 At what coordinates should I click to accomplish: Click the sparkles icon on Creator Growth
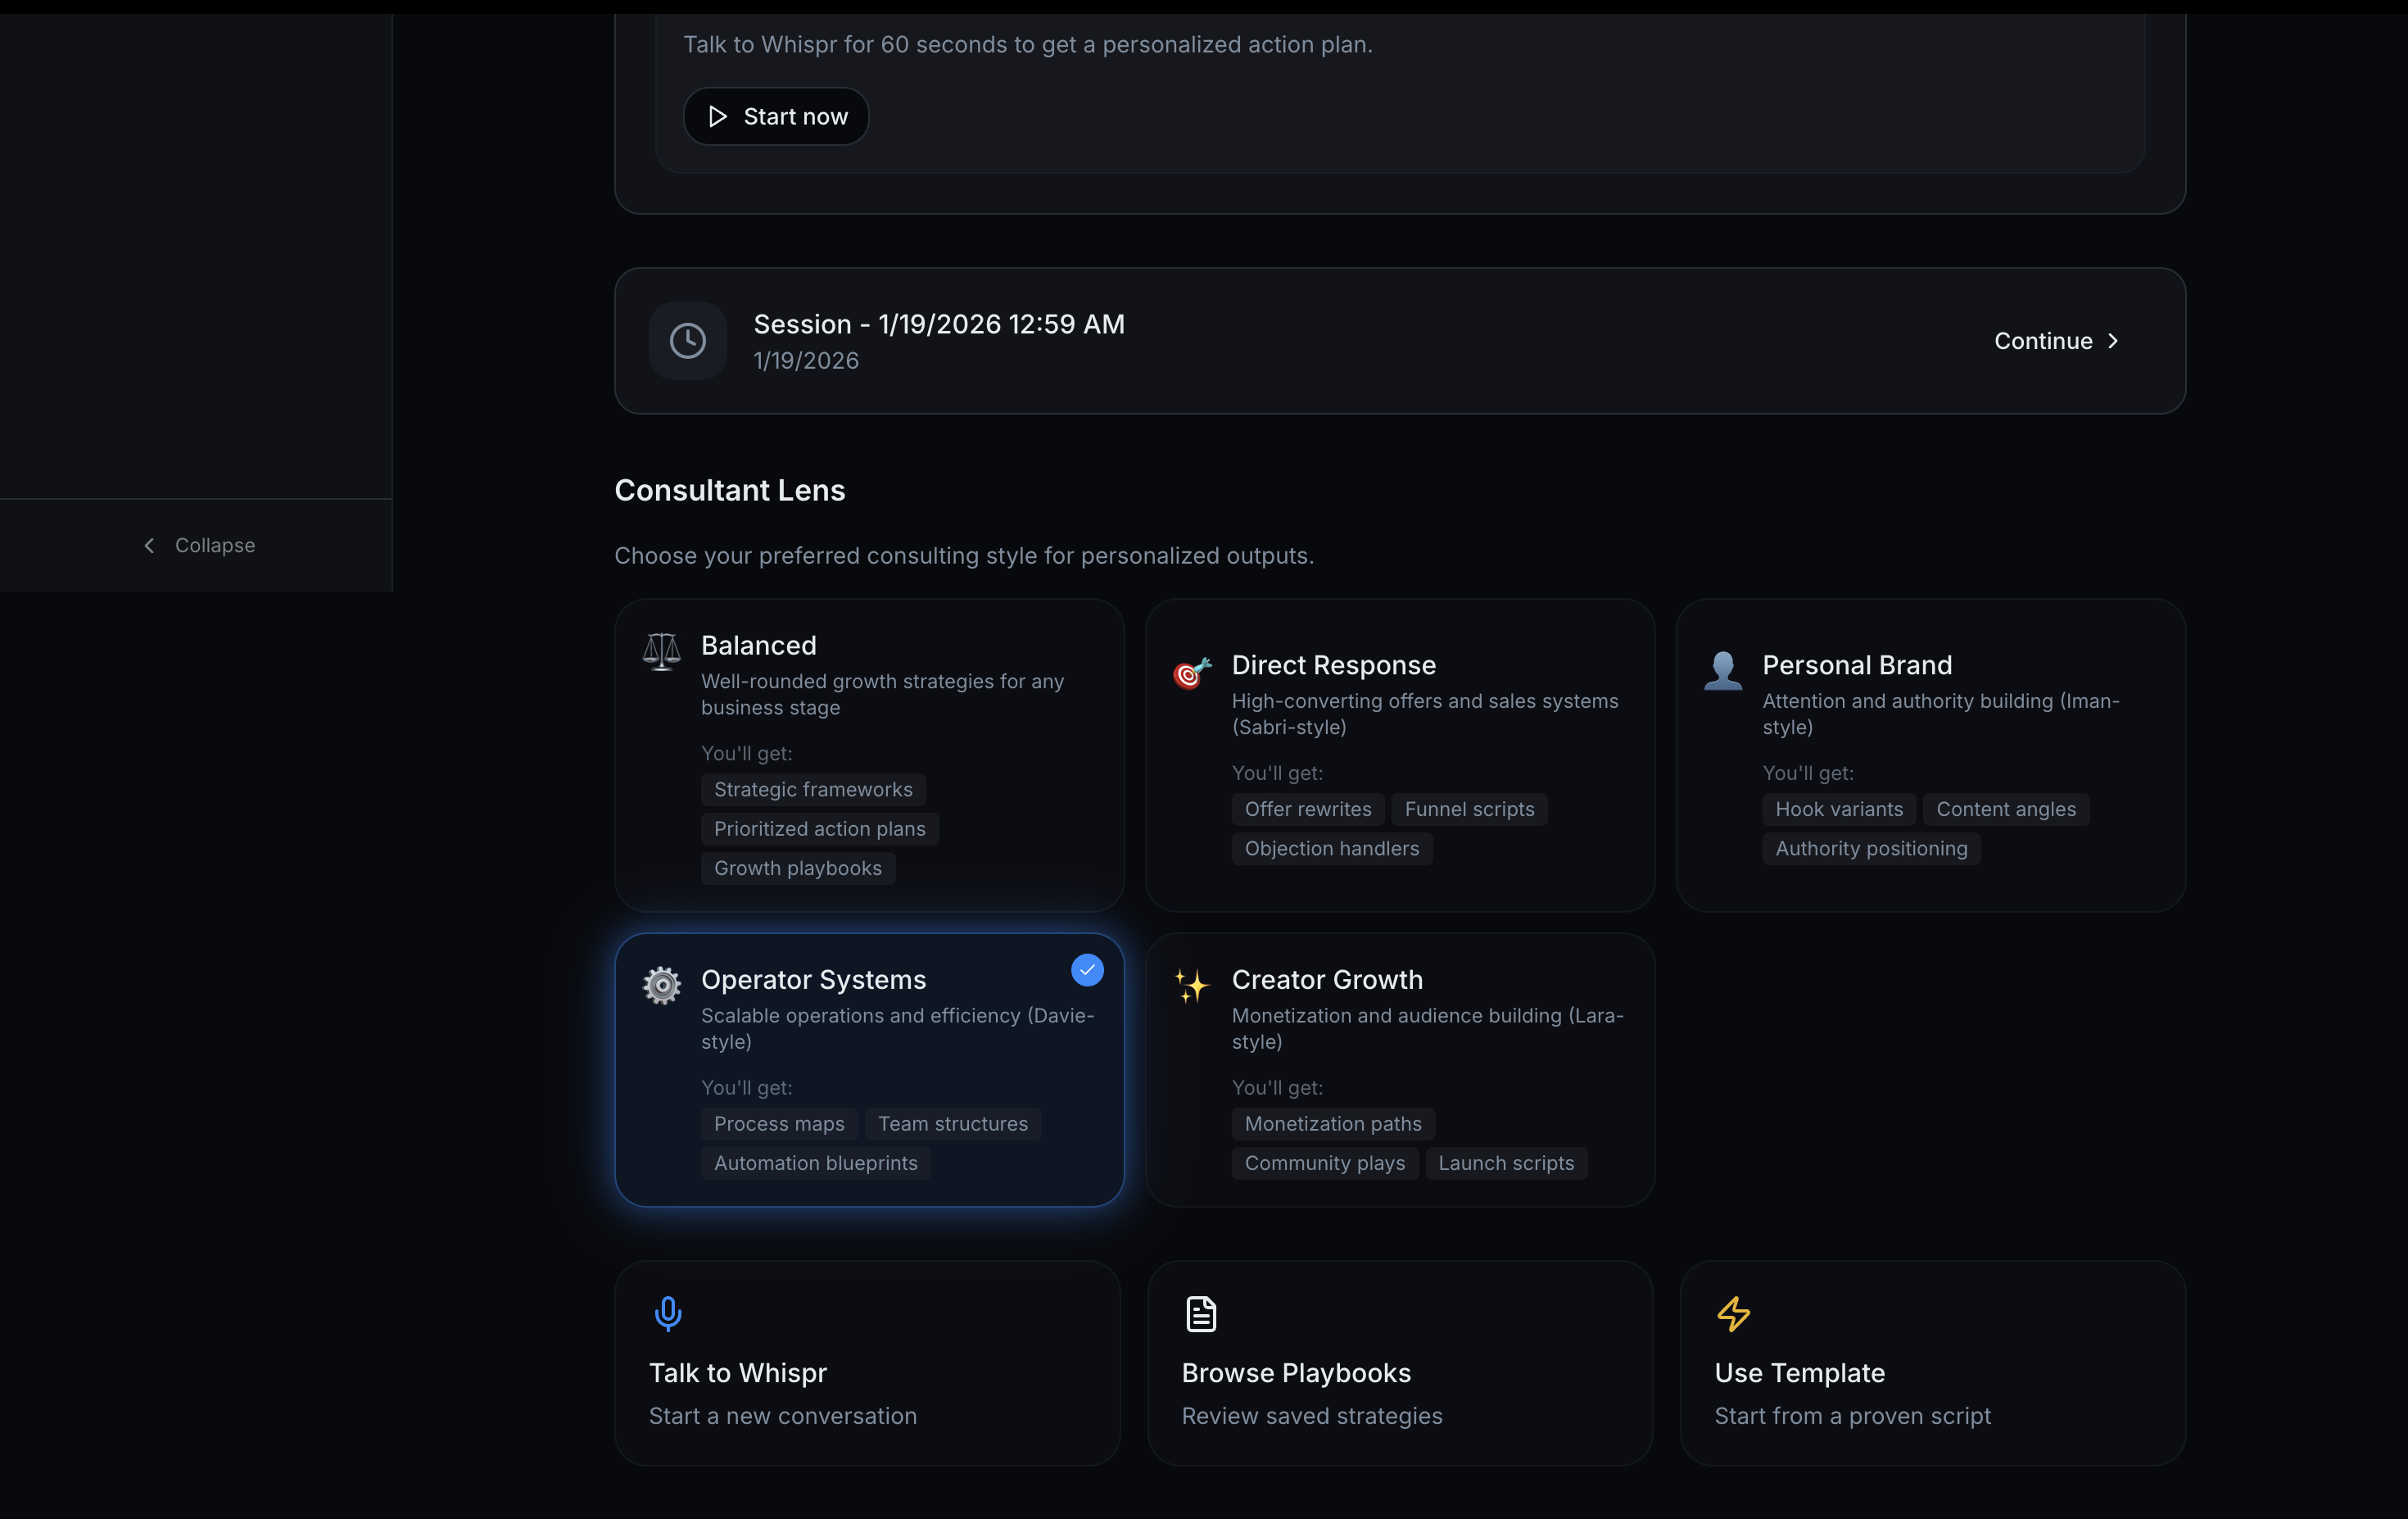tap(1192, 987)
